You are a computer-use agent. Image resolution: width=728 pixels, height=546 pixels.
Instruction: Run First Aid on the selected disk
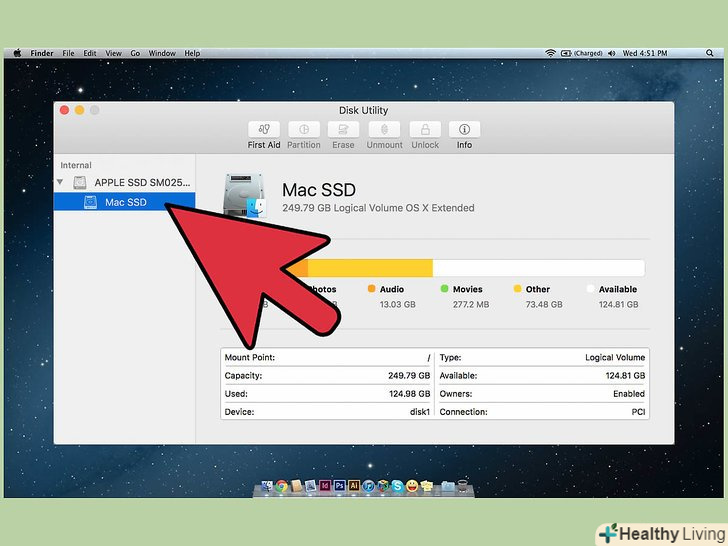[264, 130]
